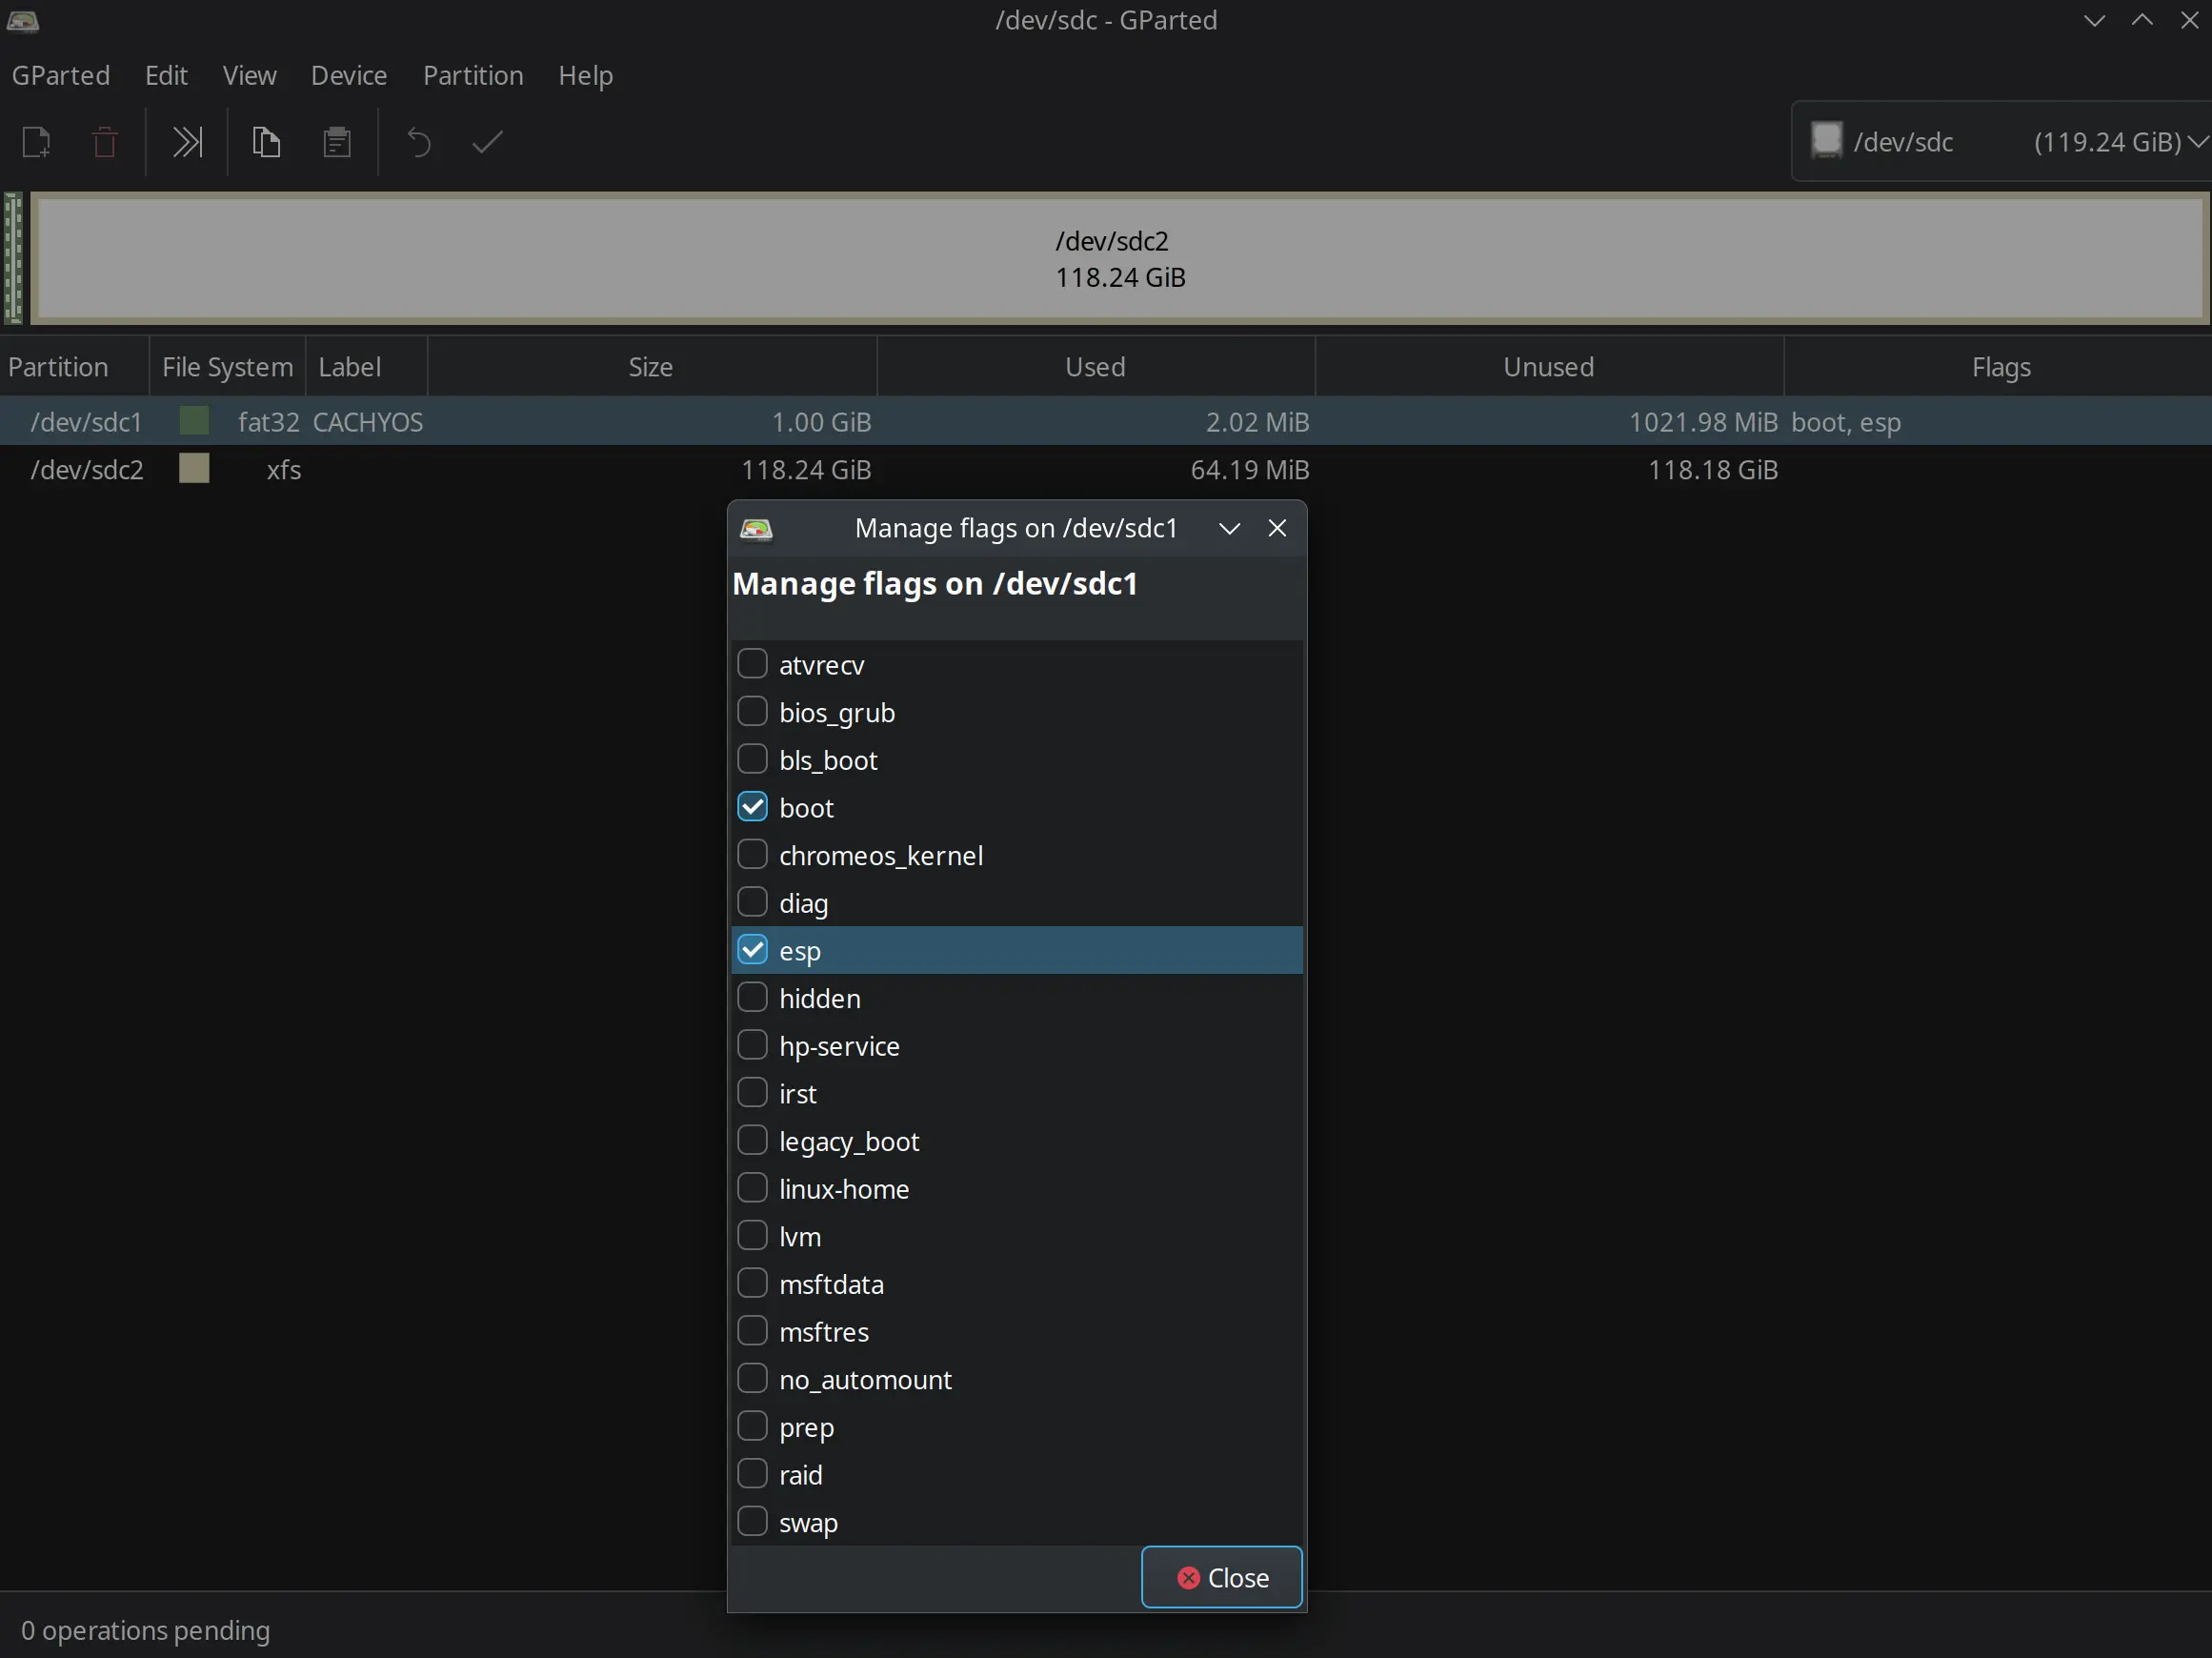Viewport: 2212px width, 1658px height.
Task: Uncheck the esp flag
Action: [752, 950]
